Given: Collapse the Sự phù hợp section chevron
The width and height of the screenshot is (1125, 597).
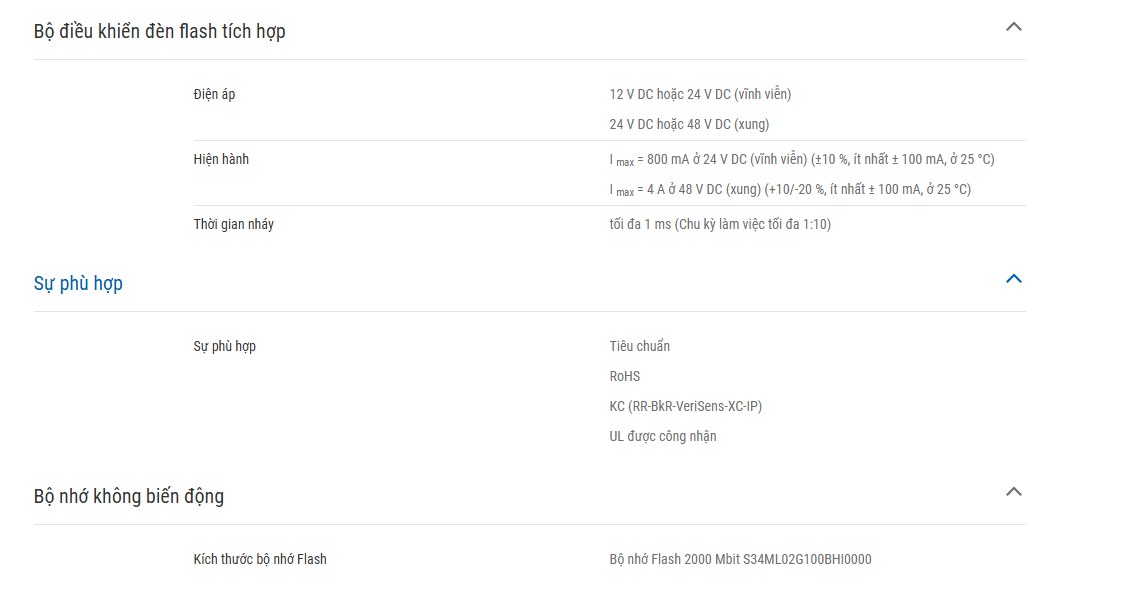Looking at the screenshot, I should coord(1013,278).
